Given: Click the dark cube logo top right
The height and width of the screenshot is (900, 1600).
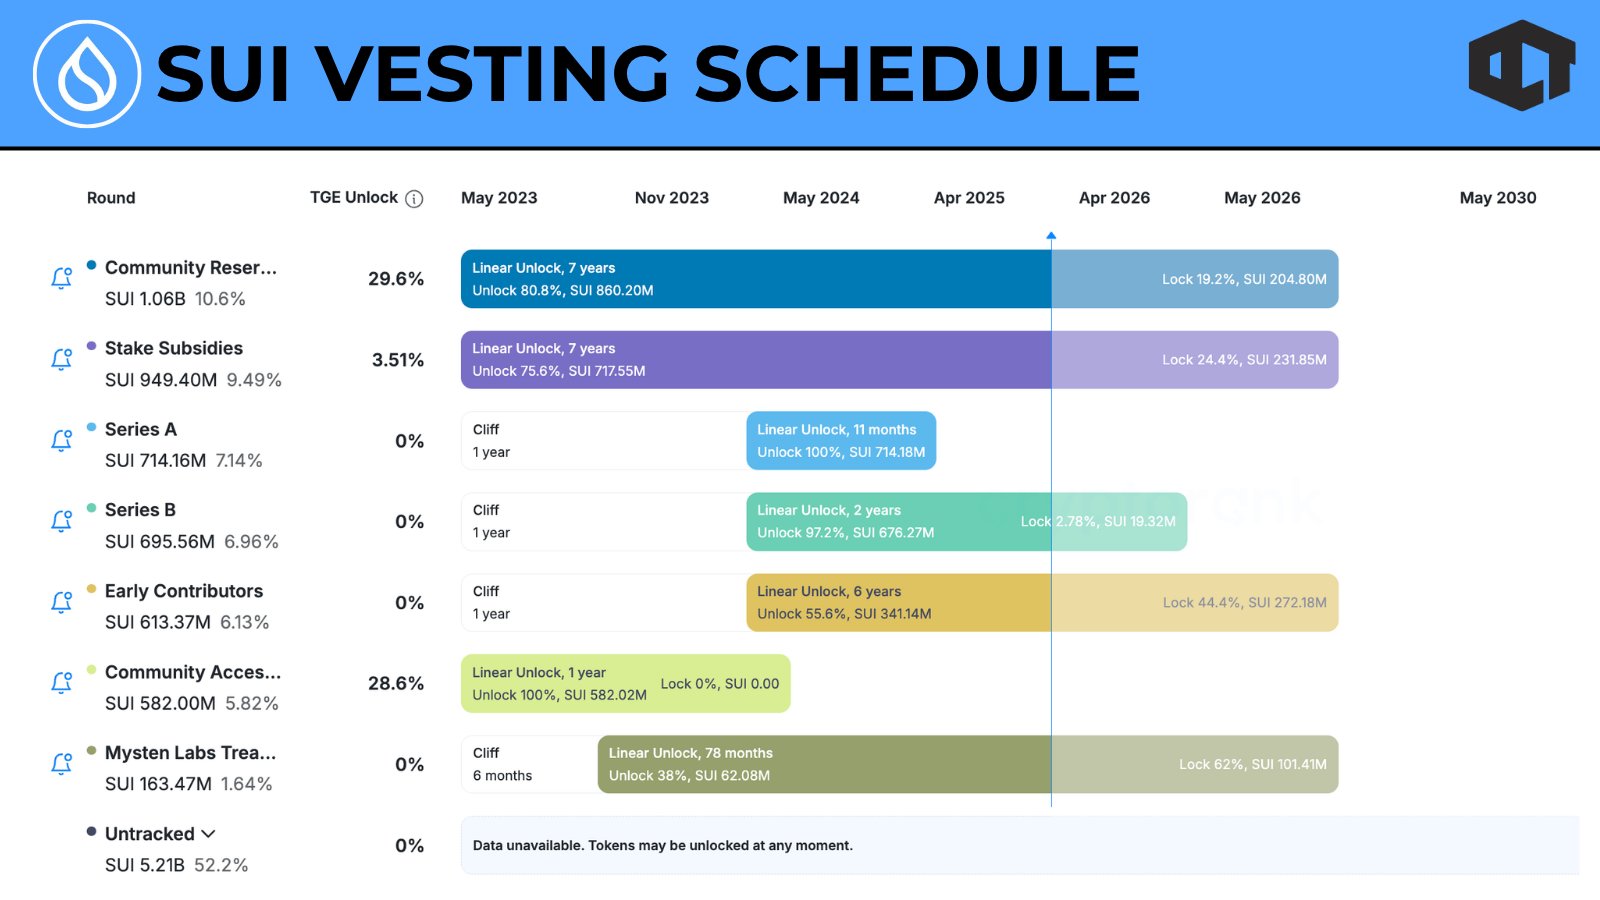Looking at the screenshot, I should 1521,66.
